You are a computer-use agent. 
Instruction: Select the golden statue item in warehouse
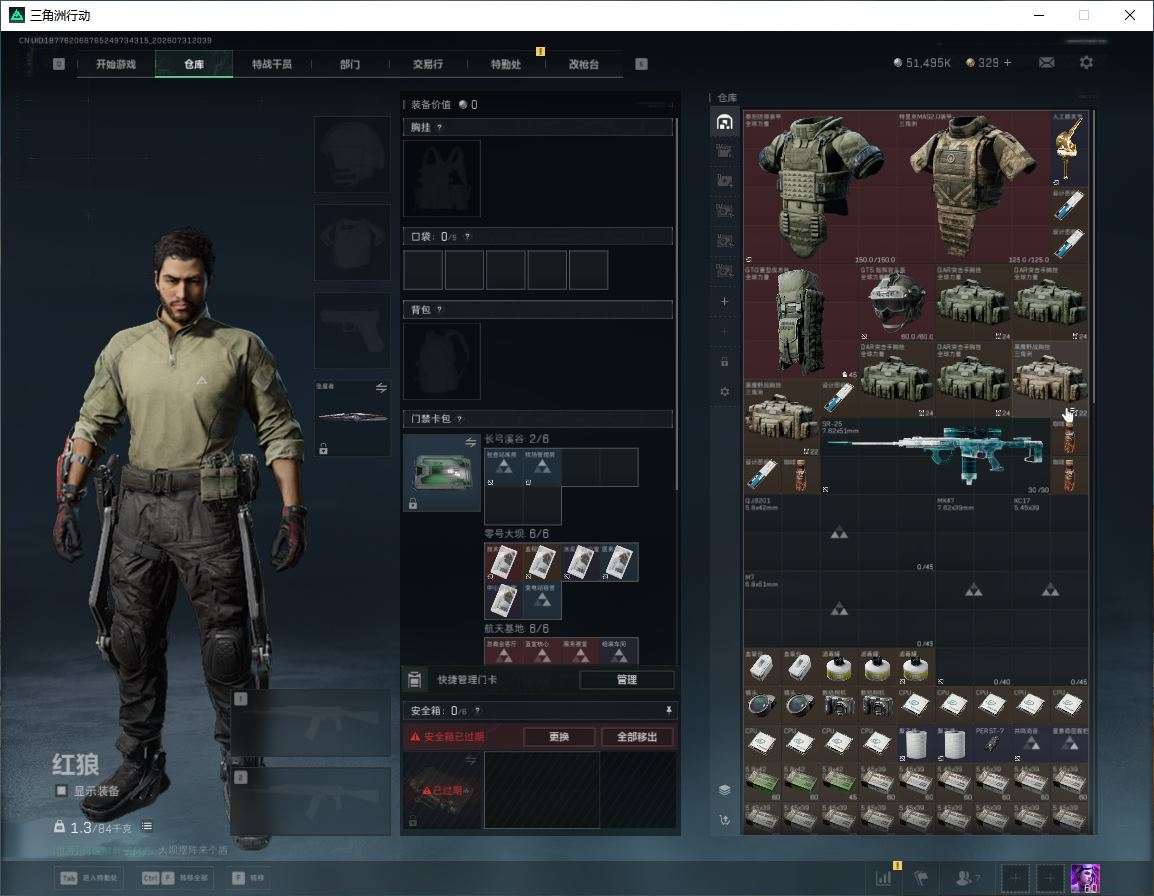[x=1069, y=149]
